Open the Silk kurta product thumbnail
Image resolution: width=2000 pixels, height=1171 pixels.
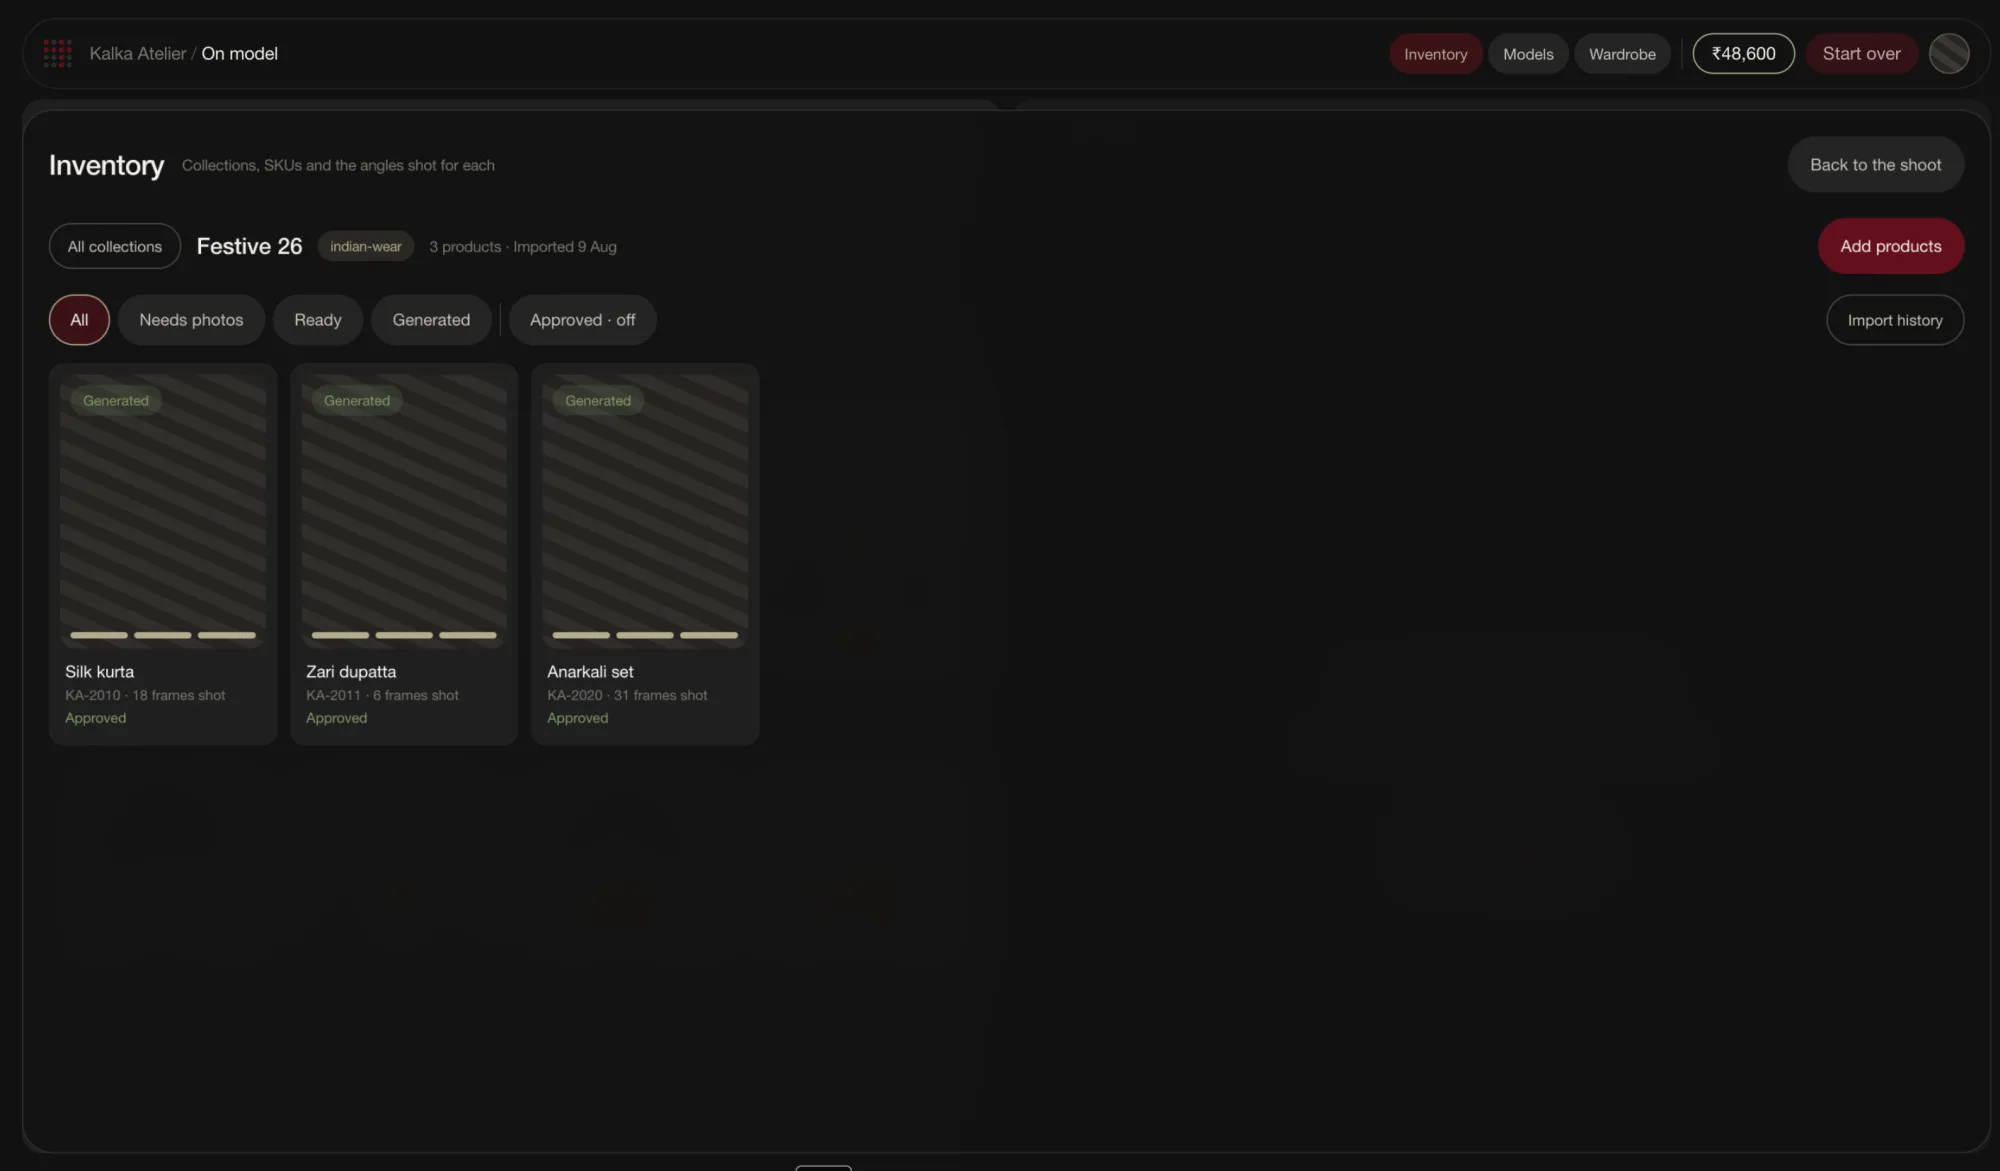(163, 511)
